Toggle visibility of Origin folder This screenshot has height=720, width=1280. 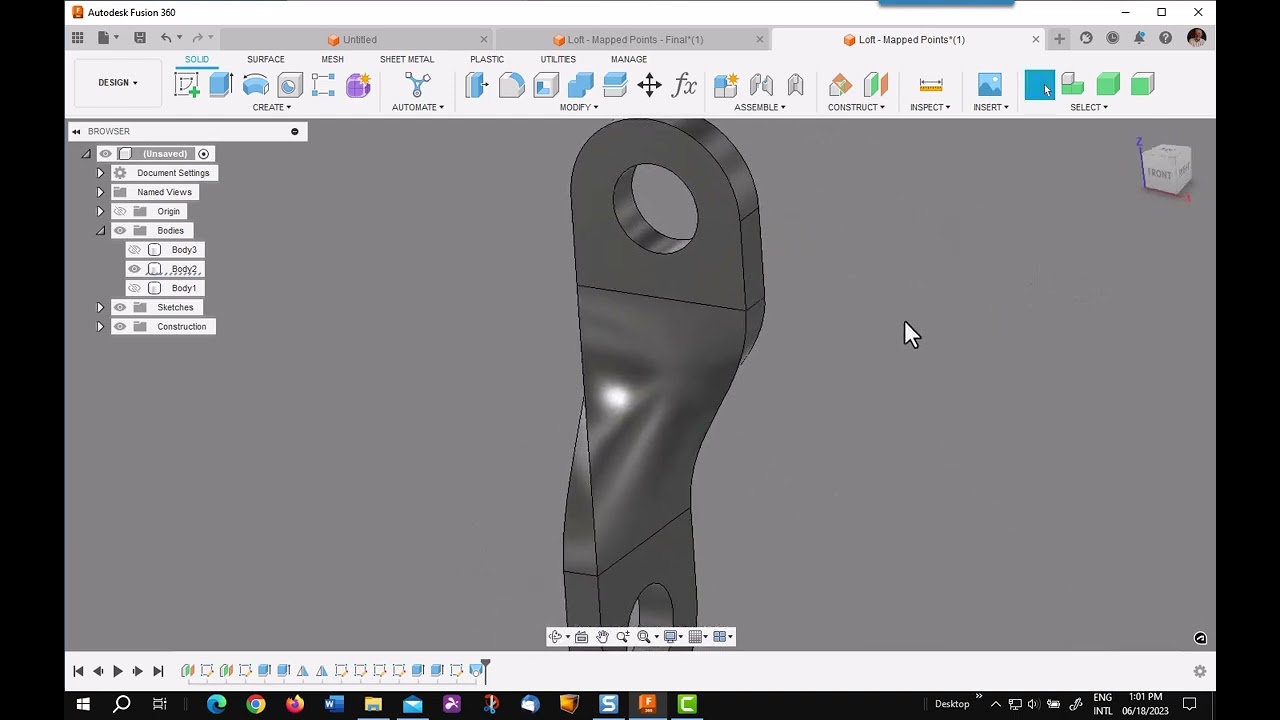point(120,211)
